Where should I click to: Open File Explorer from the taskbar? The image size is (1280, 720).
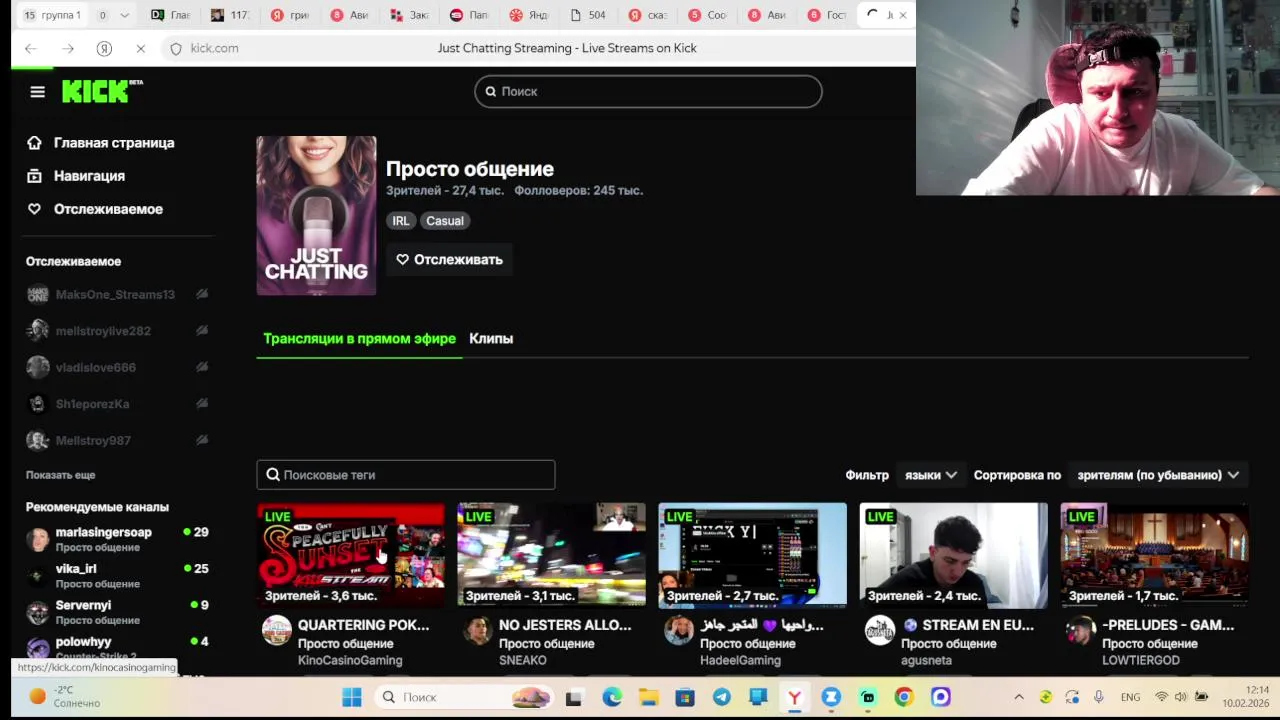(648, 697)
